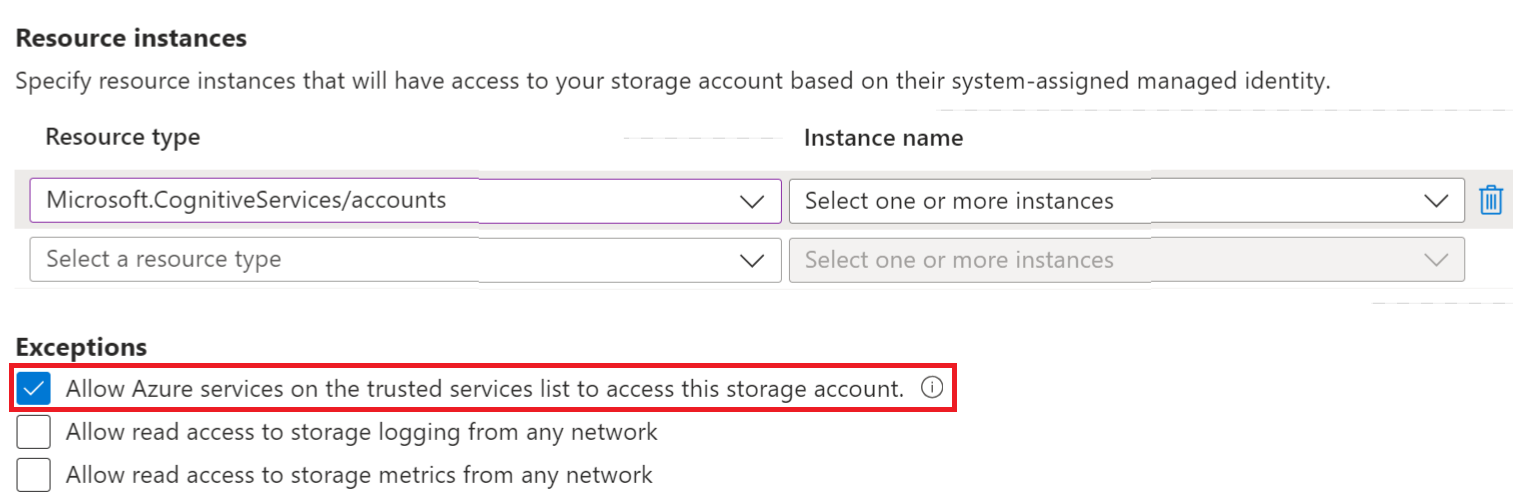Delete the CognitiveServices resource instance row
1513x502 pixels.
(1491, 200)
